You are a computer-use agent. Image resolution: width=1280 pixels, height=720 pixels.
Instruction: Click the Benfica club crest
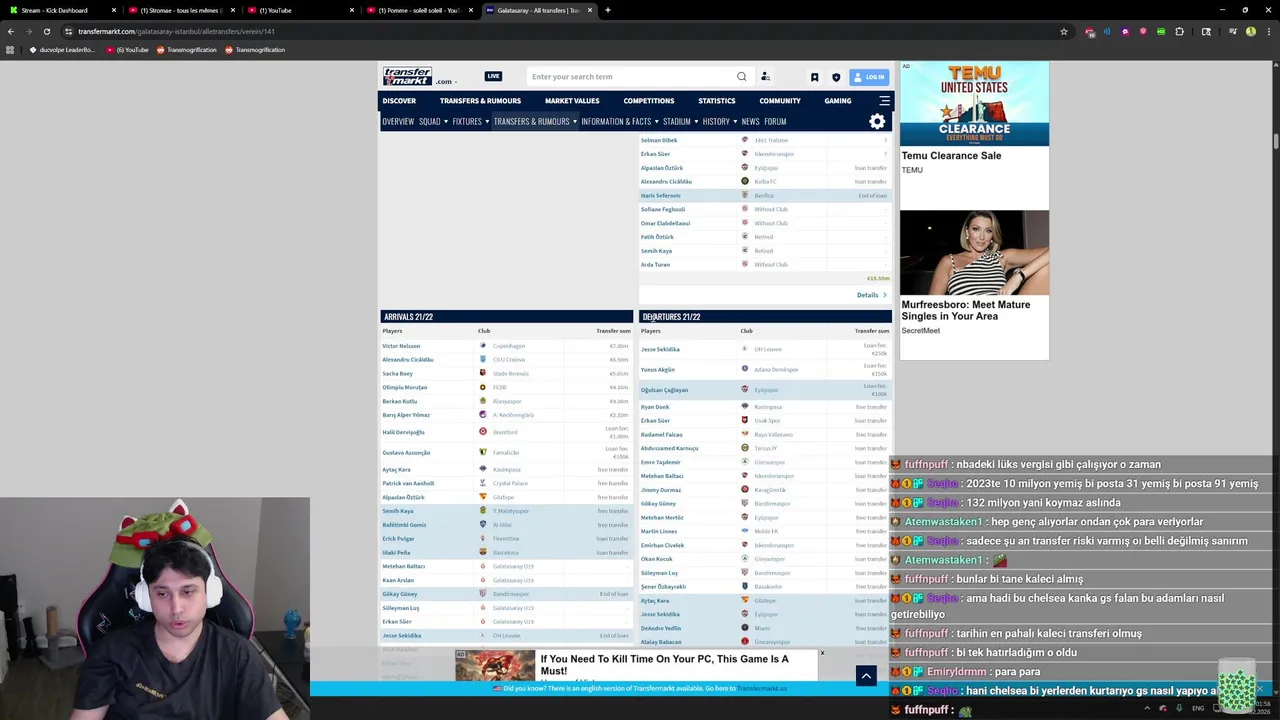point(745,195)
